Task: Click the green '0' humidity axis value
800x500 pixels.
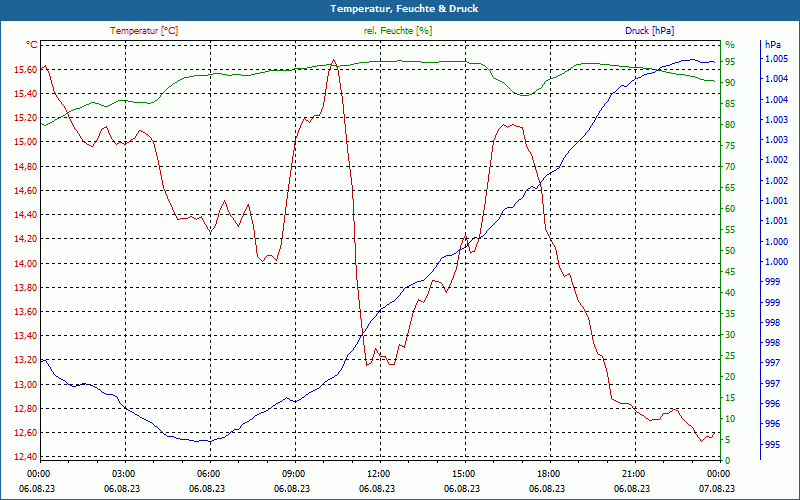Action: pyautogui.click(x=728, y=460)
